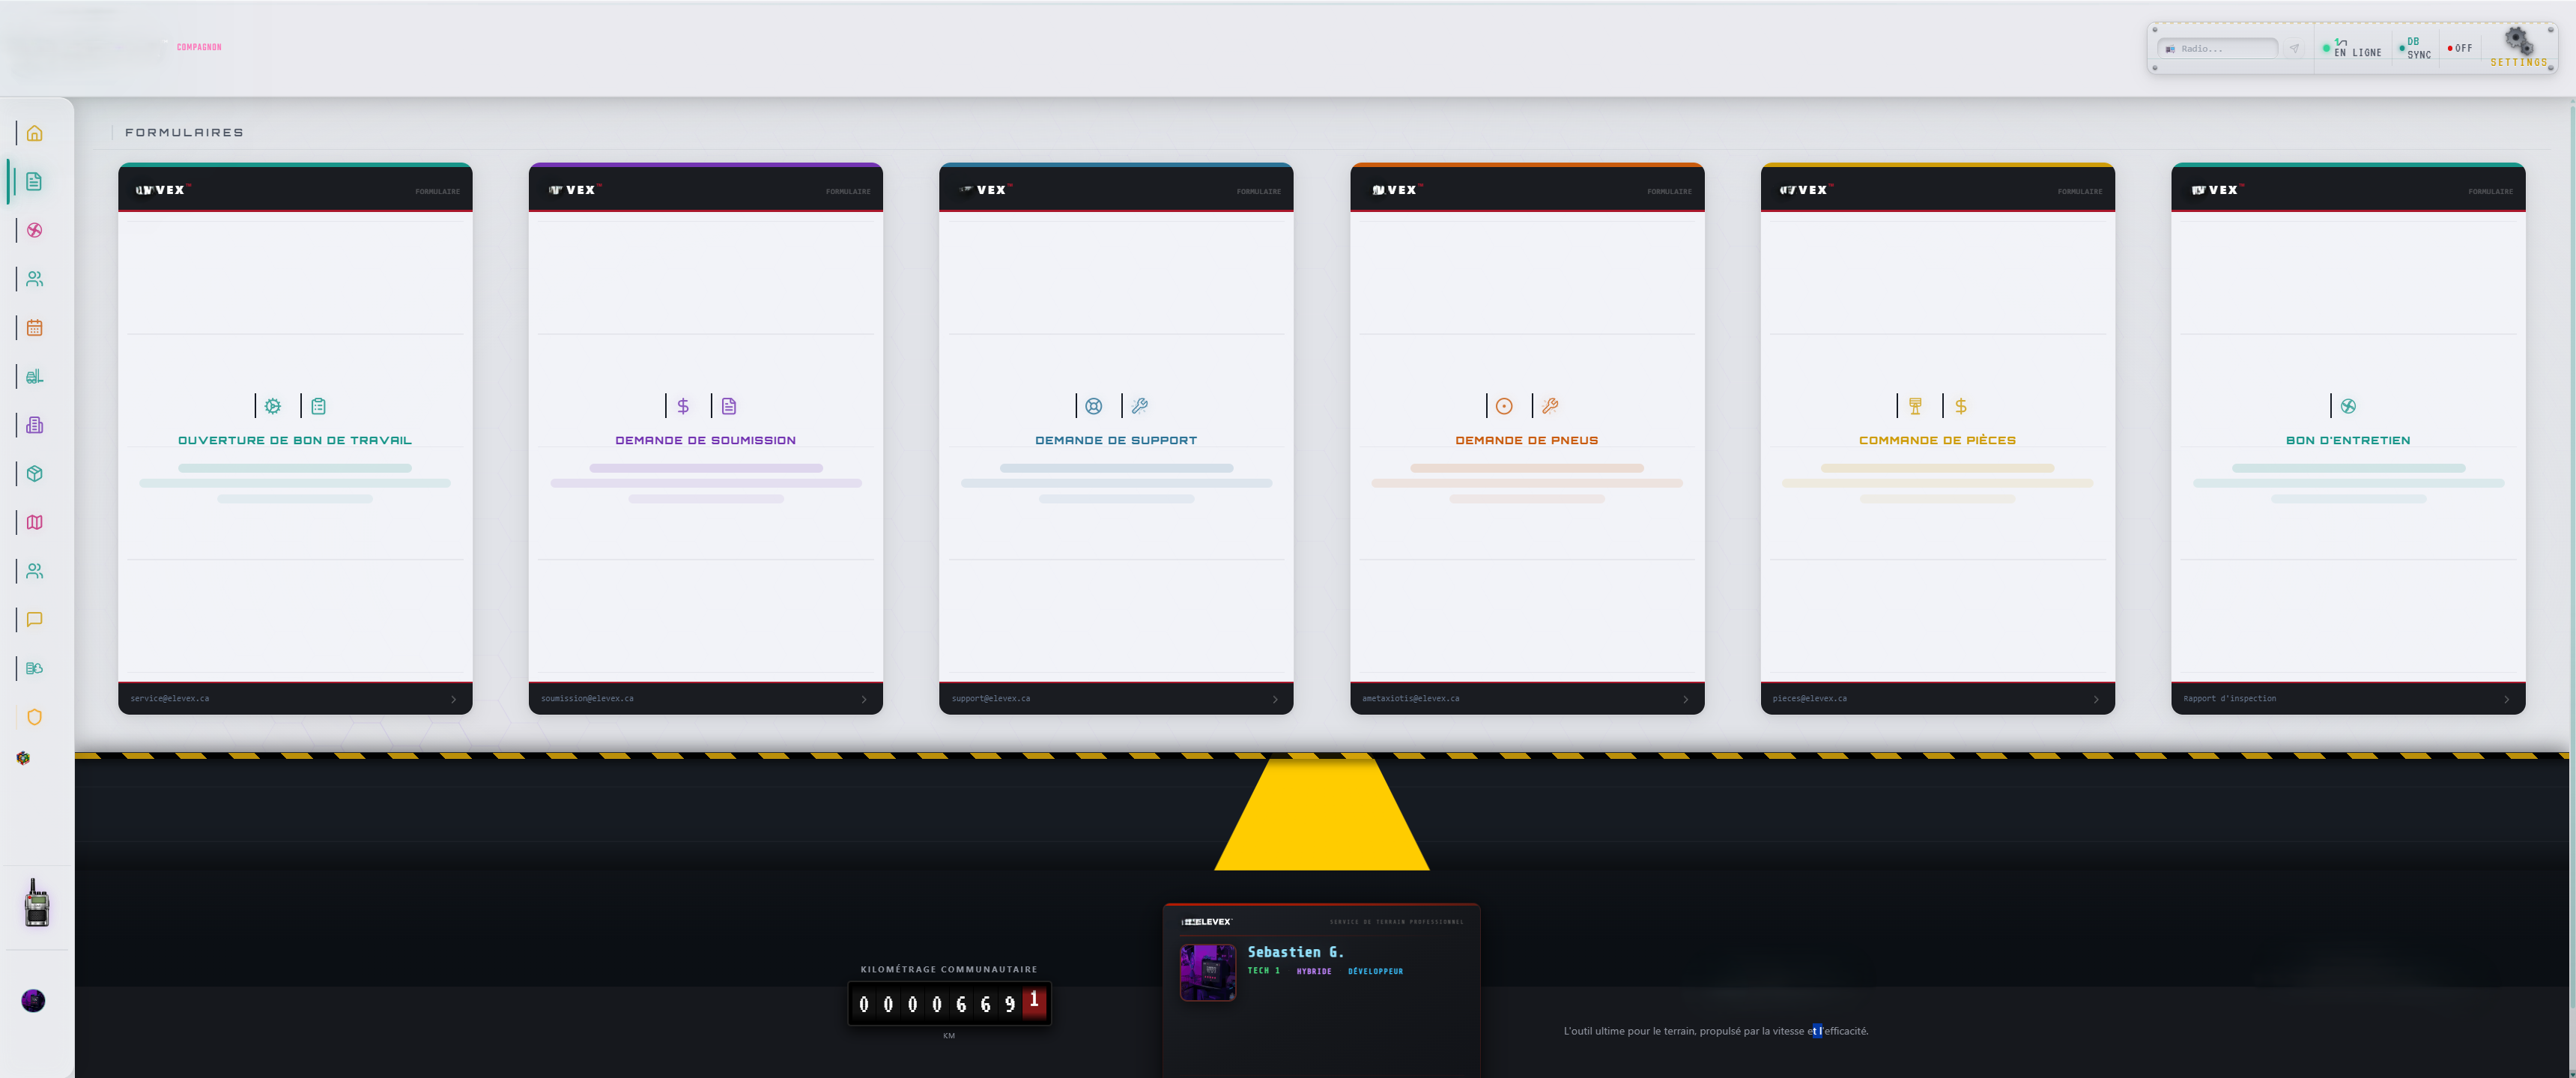Click the clipboard icon on Ouverture de bon de travail card

318,406
